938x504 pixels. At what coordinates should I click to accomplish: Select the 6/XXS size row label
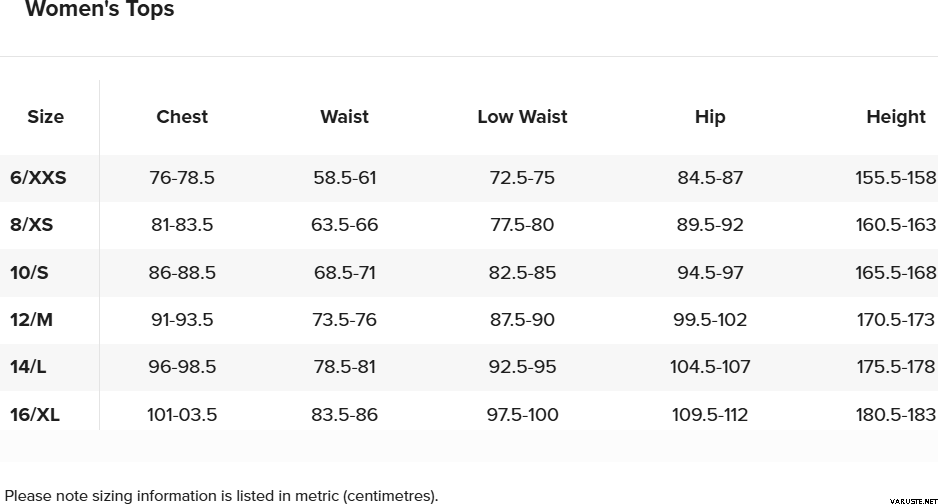pos(38,178)
